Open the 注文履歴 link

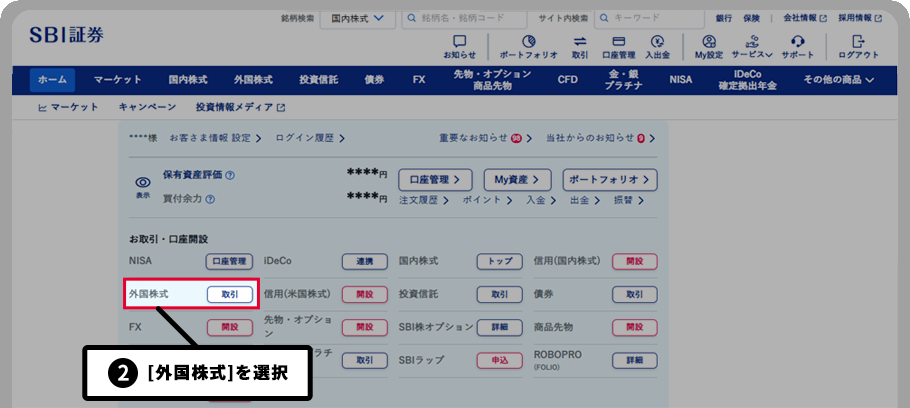pos(424,200)
